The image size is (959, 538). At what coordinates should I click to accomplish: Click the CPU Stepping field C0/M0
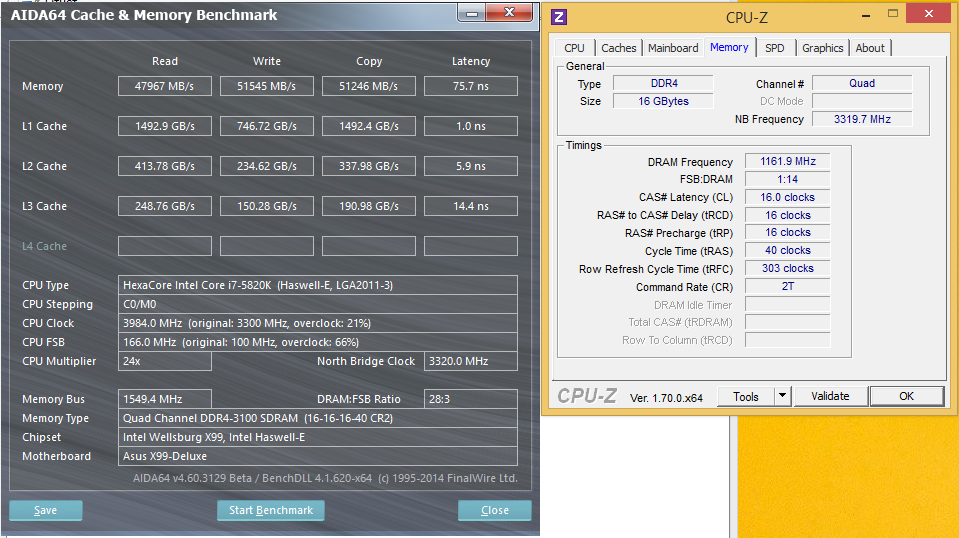click(317, 304)
